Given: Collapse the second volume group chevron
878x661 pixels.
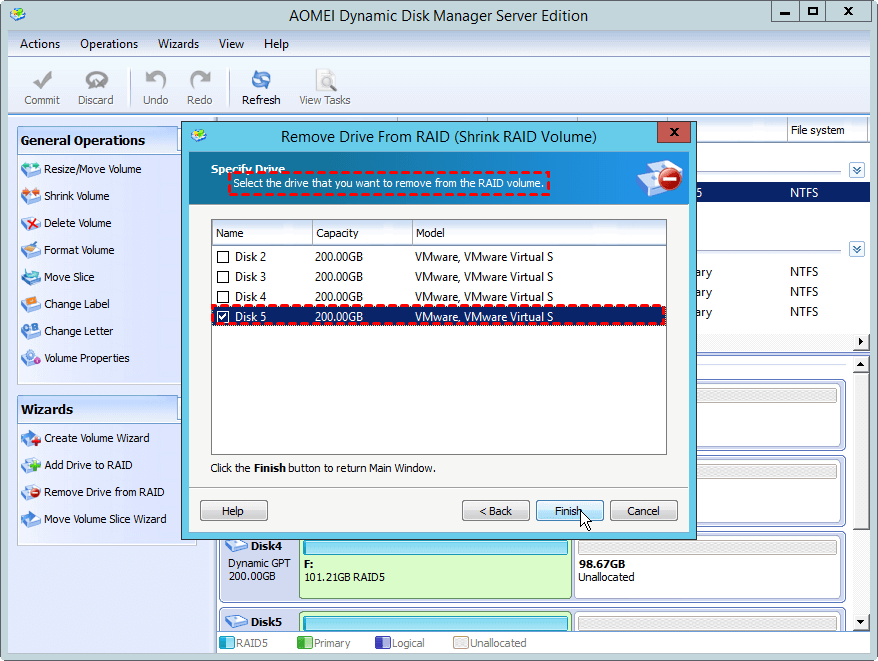Looking at the screenshot, I should pyautogui.click(x=856, y=249).
